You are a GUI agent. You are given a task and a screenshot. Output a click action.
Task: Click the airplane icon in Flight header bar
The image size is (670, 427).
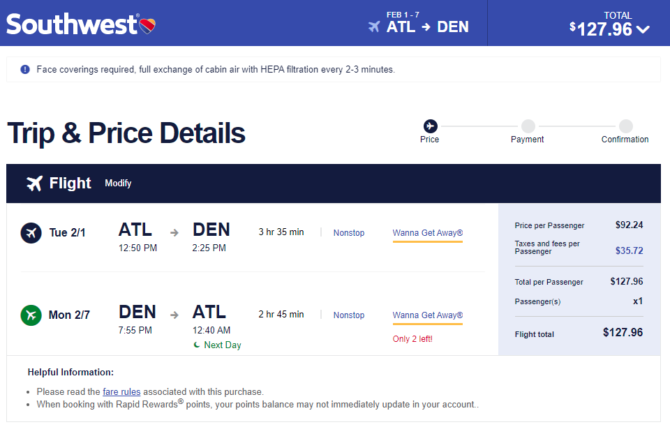click(x=35, y=183)
